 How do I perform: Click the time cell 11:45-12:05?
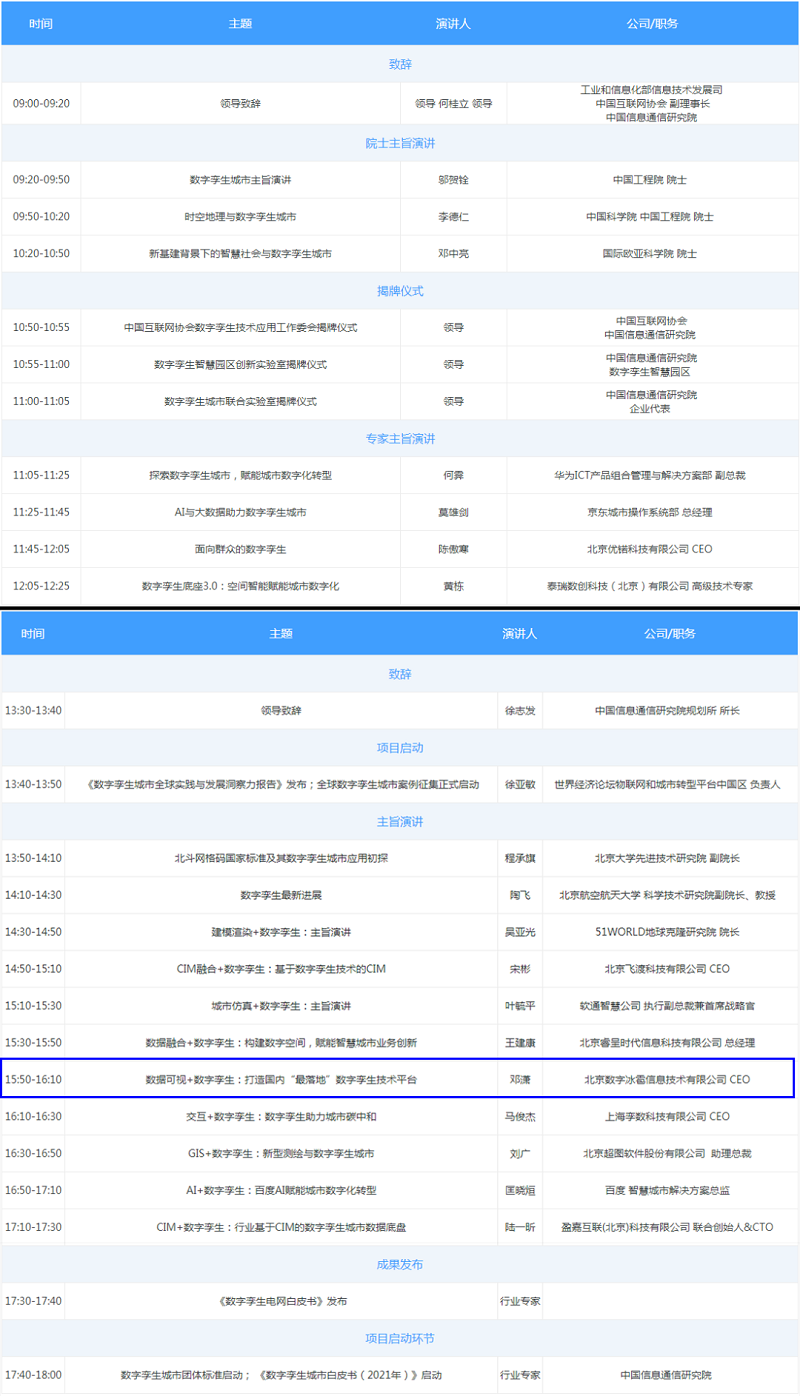41,549
